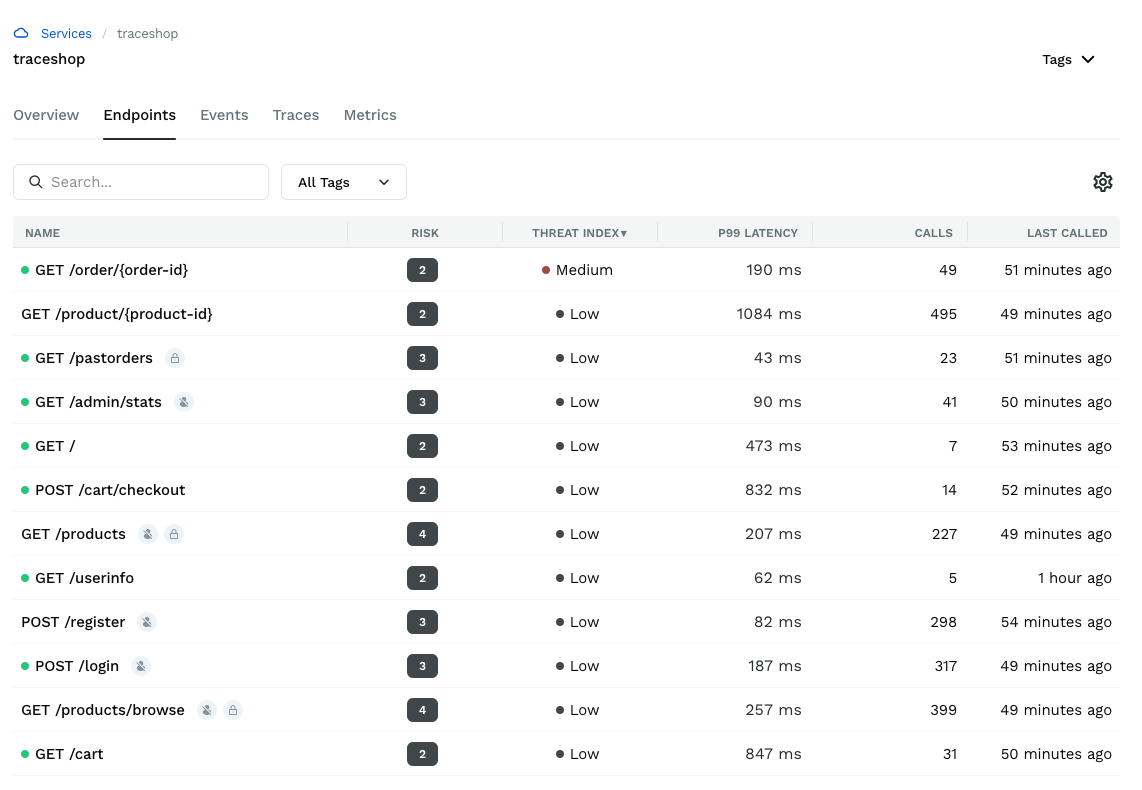The height and width of the screenshot is (790, 1142).
Task: Open the All Tags filter dropdown
Action: pyautogui.click(x=343, y=182)
